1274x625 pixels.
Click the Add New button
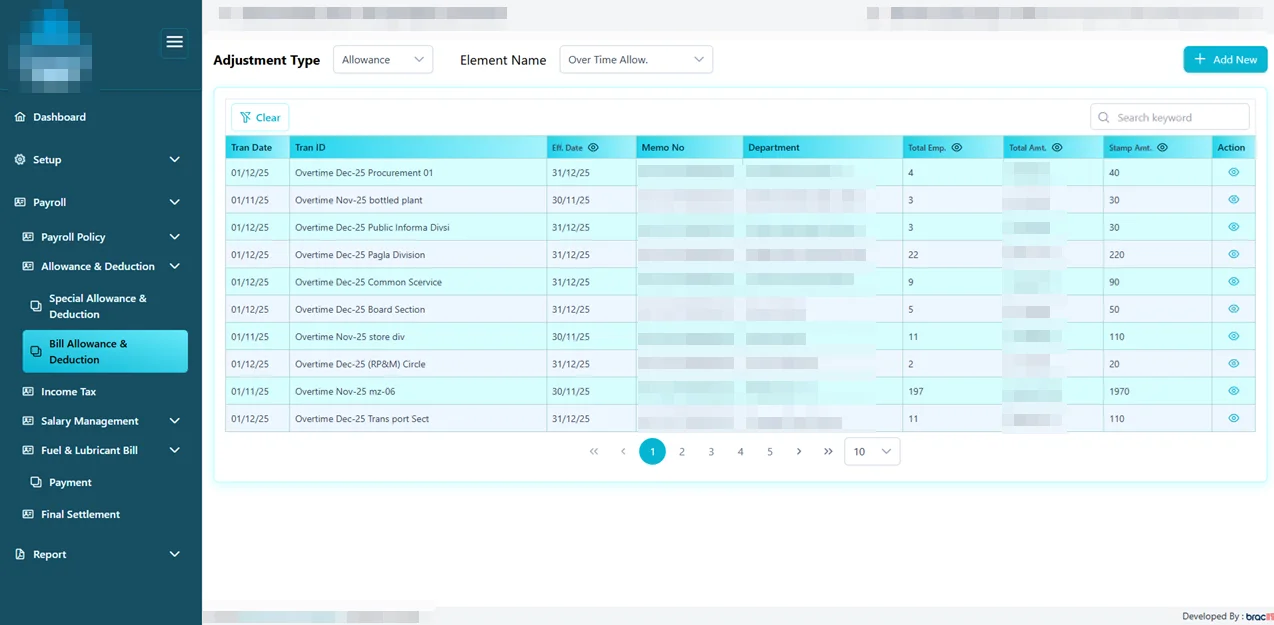tap(1225, 60)
